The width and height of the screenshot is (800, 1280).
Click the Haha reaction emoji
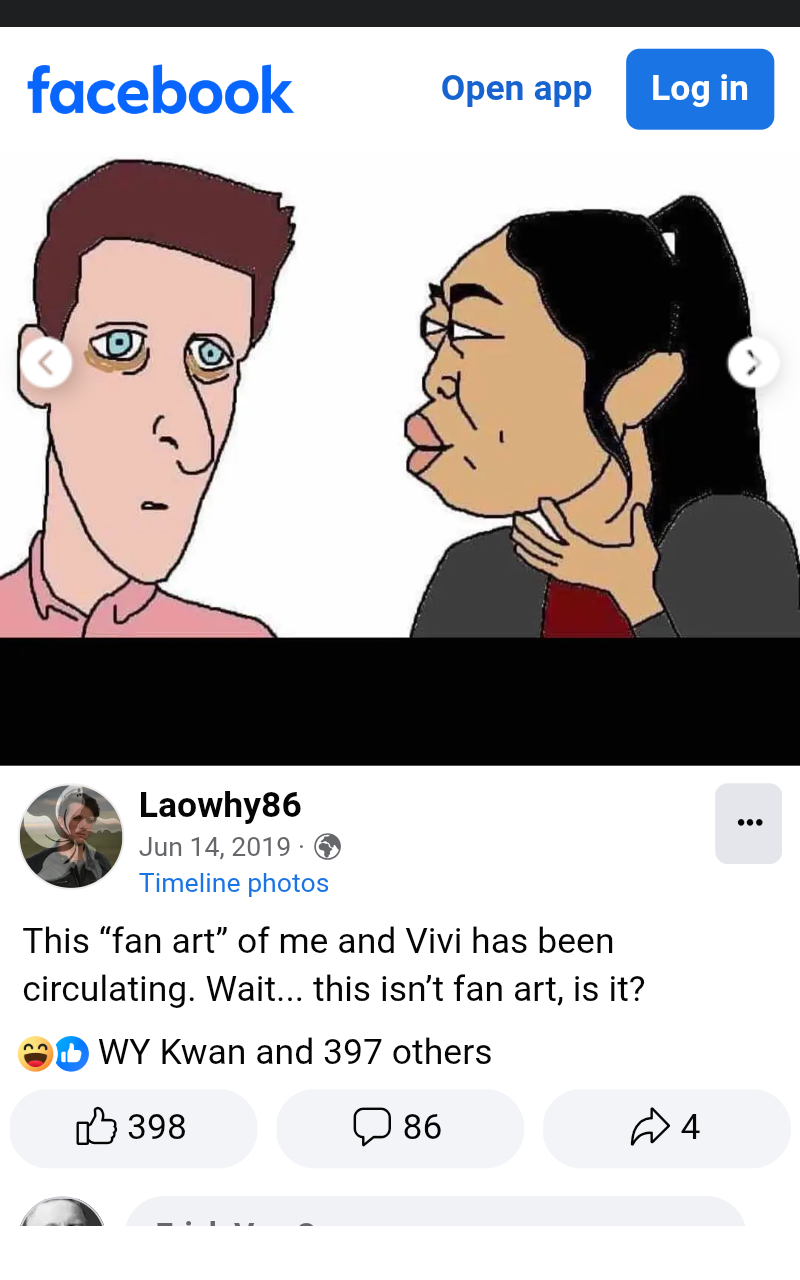(x=36, y=1053)
